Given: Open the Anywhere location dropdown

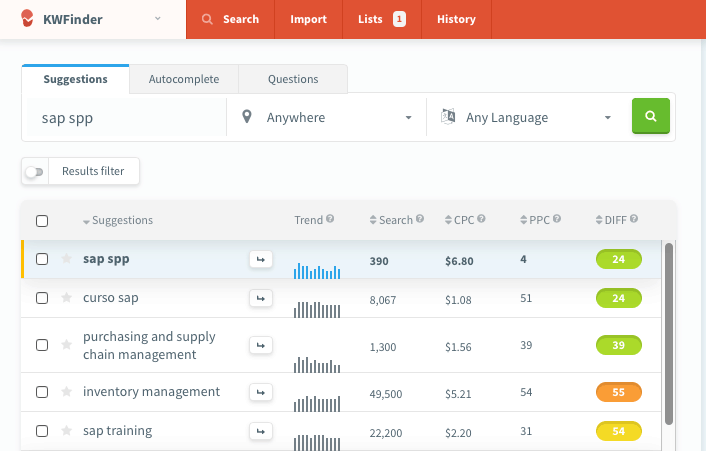Looking at the screenshot, I should (x=326, y=117).
